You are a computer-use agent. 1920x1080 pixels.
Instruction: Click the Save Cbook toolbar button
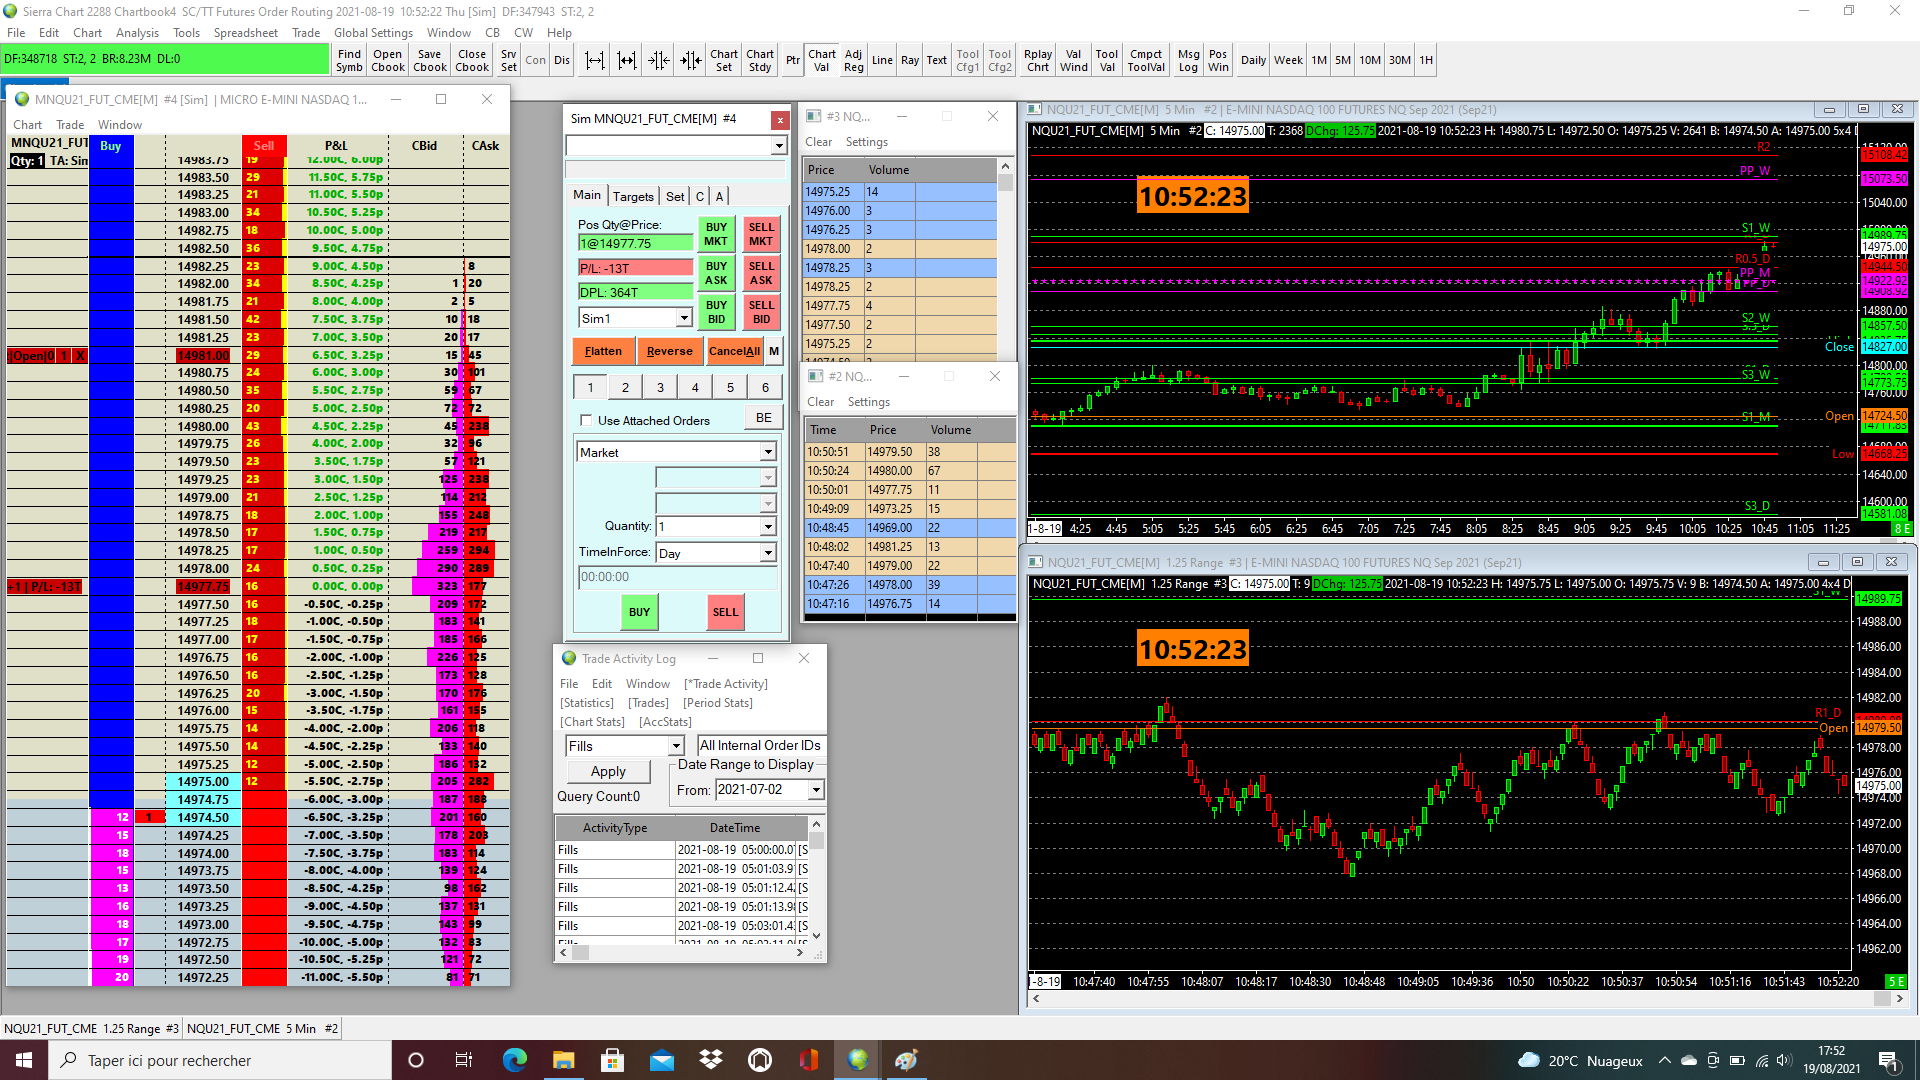coord(430,60)
